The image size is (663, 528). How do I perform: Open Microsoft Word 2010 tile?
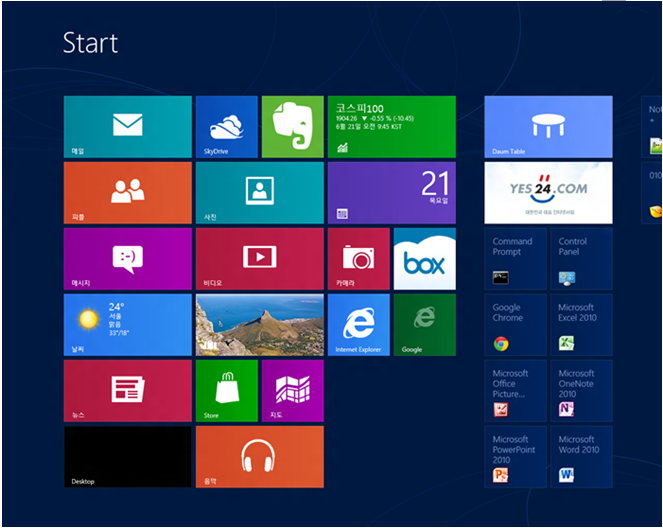(581, 456)
